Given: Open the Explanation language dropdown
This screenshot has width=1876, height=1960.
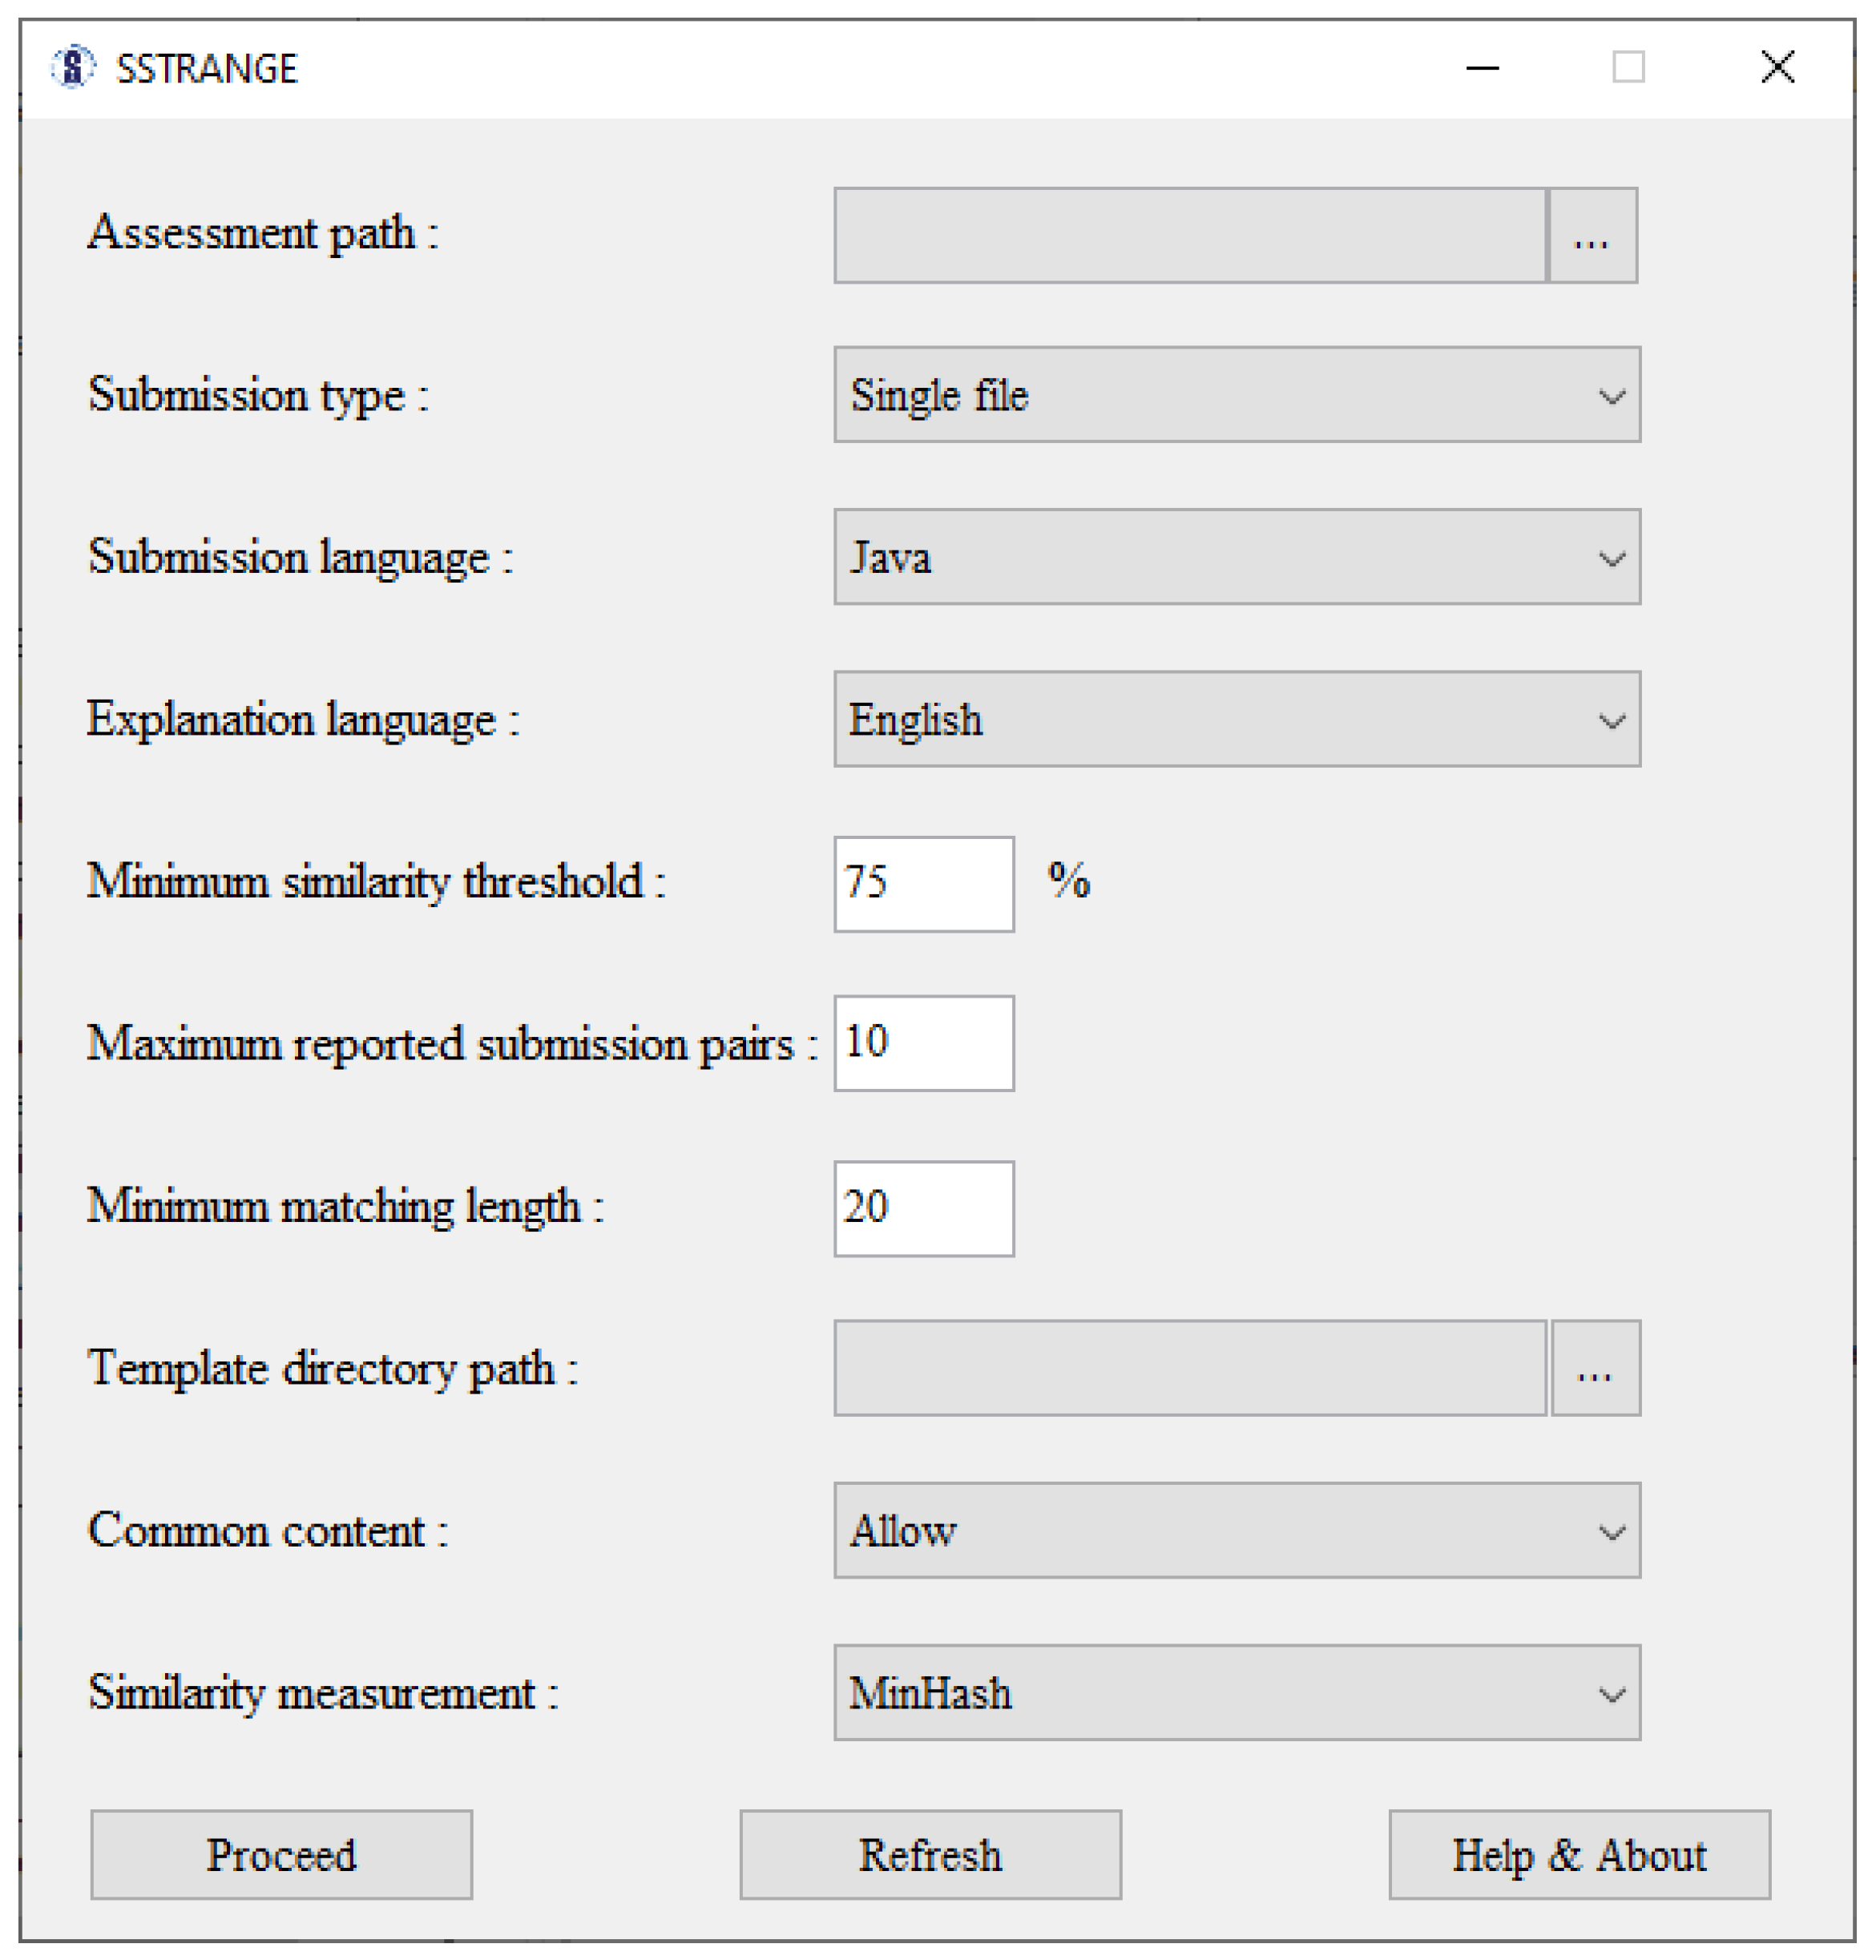Looking at the screenshot, I should (1236, 719).
